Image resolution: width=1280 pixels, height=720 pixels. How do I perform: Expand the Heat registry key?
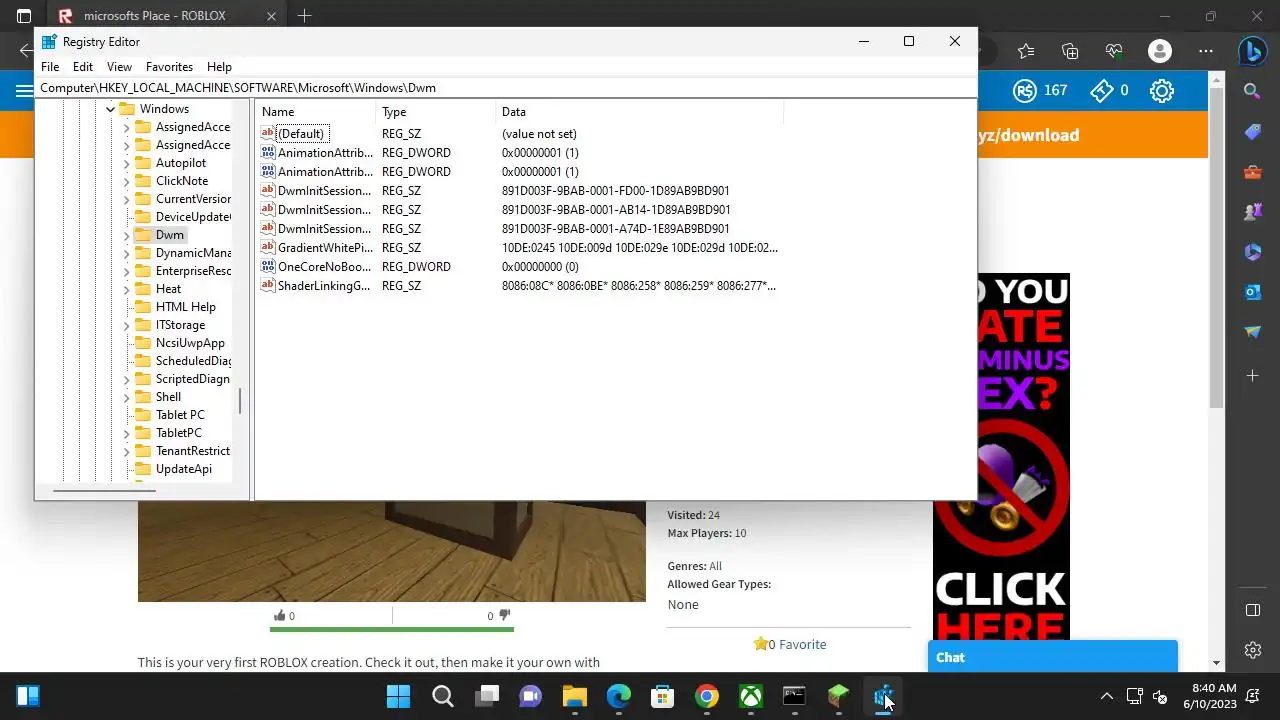click(127, 289)
